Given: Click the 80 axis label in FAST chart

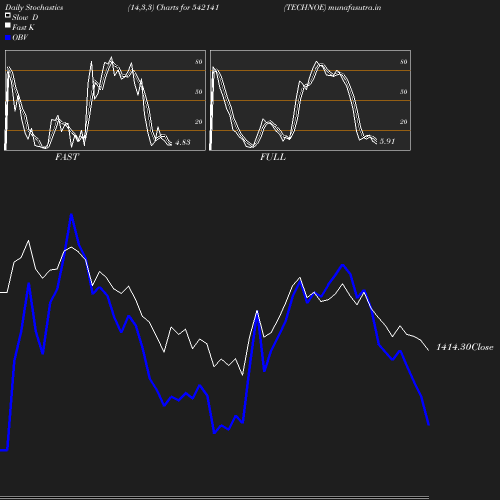Looking at the screenshot, I should pyautogui.click(x=199, y=62).
